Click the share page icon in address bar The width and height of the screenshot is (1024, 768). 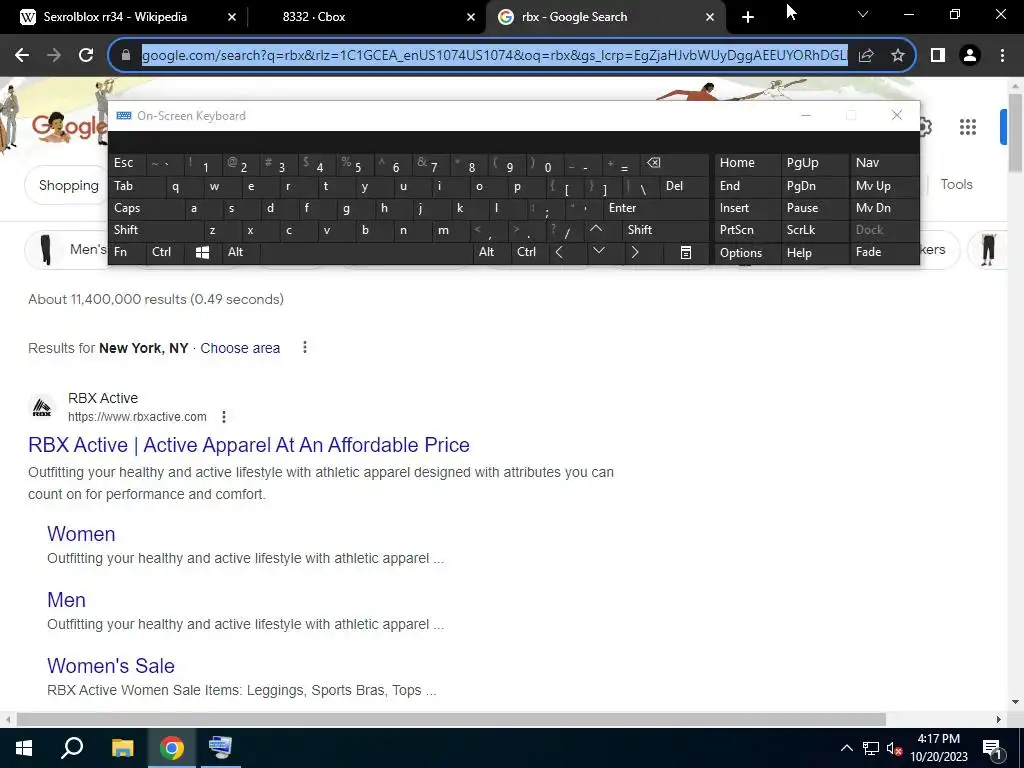coord(866,56)
